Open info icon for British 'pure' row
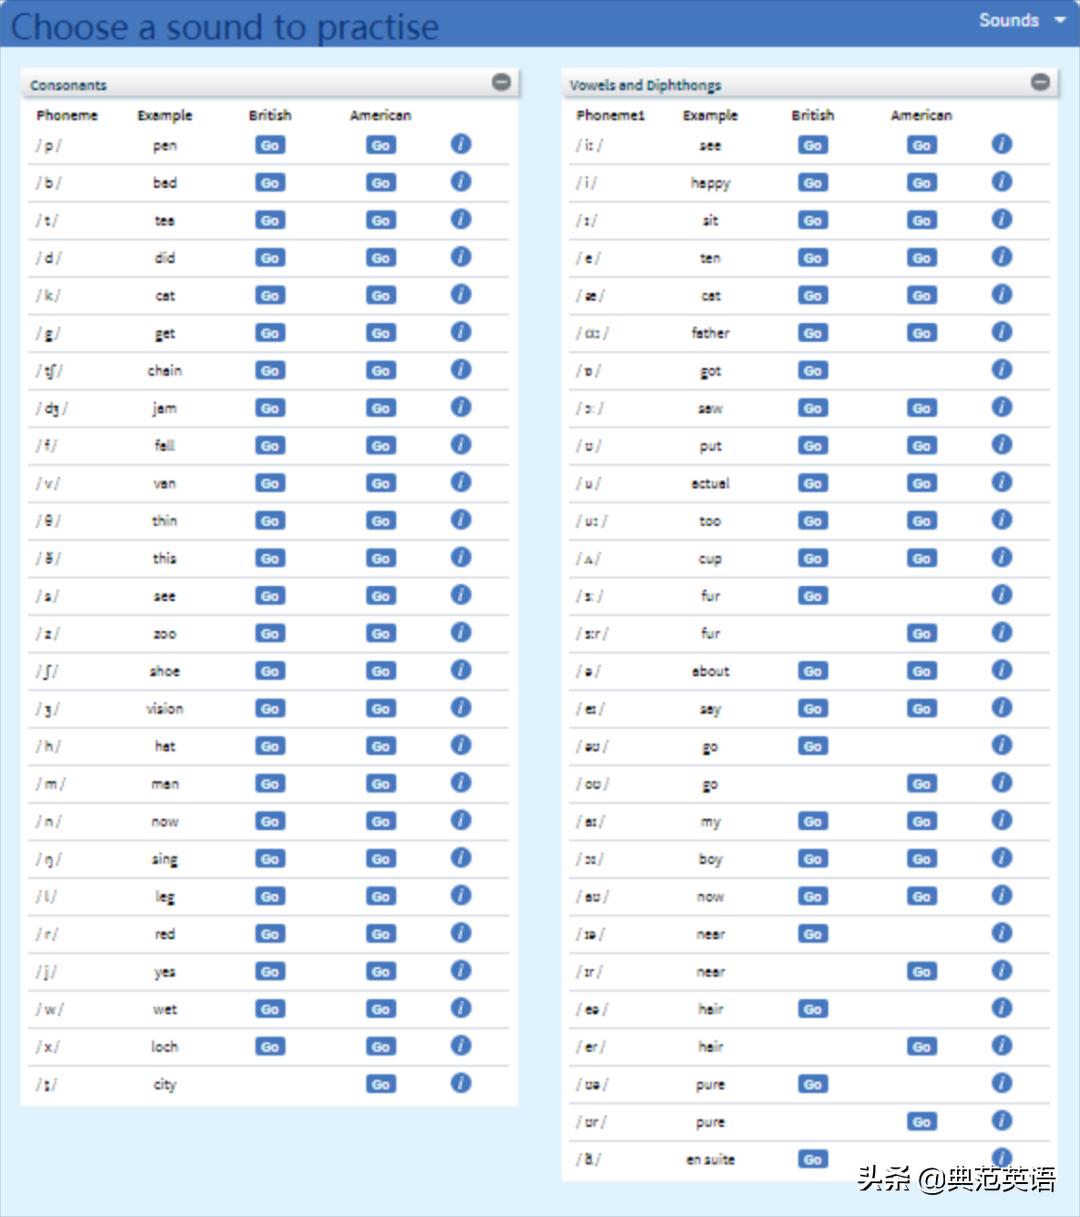 pos(1002,1083)
